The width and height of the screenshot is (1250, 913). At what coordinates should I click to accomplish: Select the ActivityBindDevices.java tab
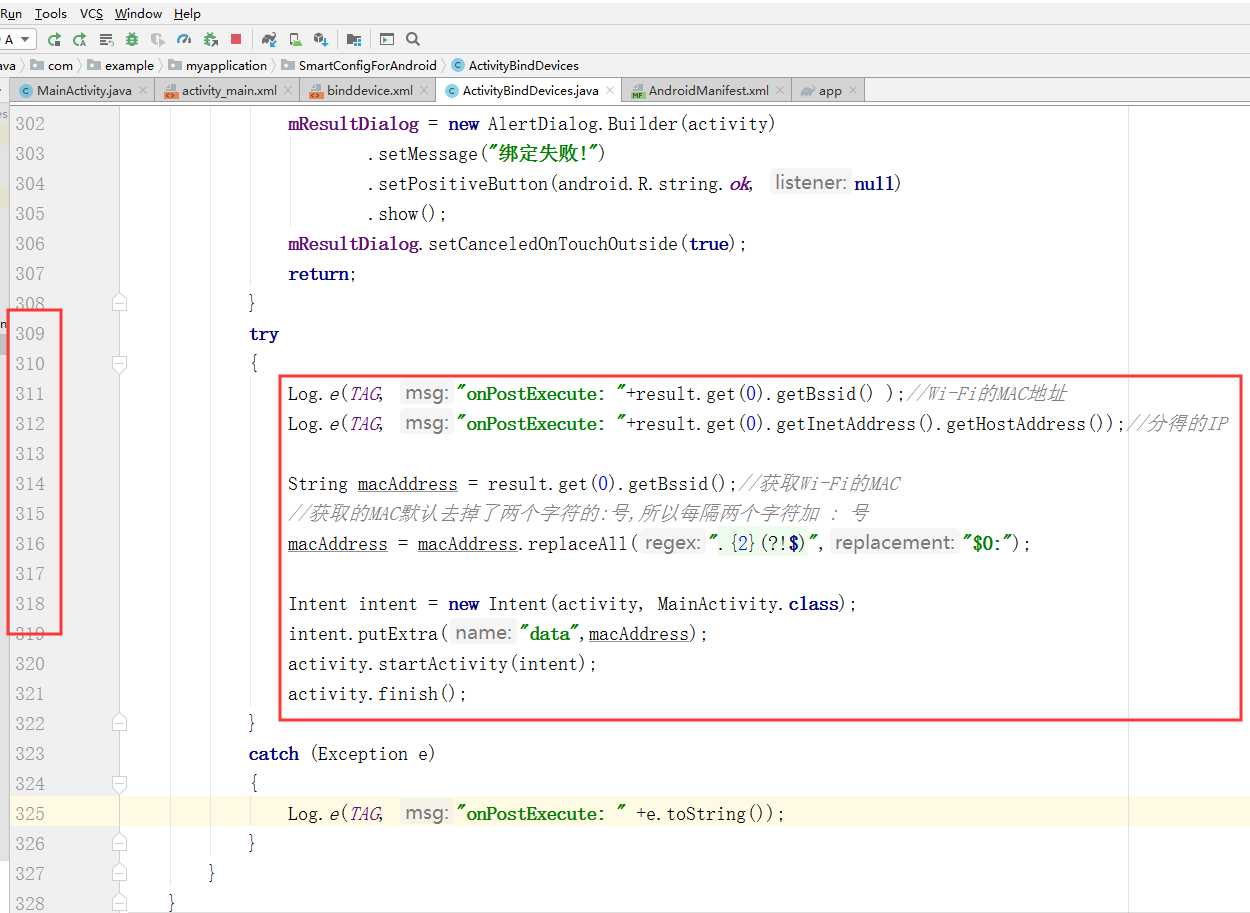tap(530, 90)
